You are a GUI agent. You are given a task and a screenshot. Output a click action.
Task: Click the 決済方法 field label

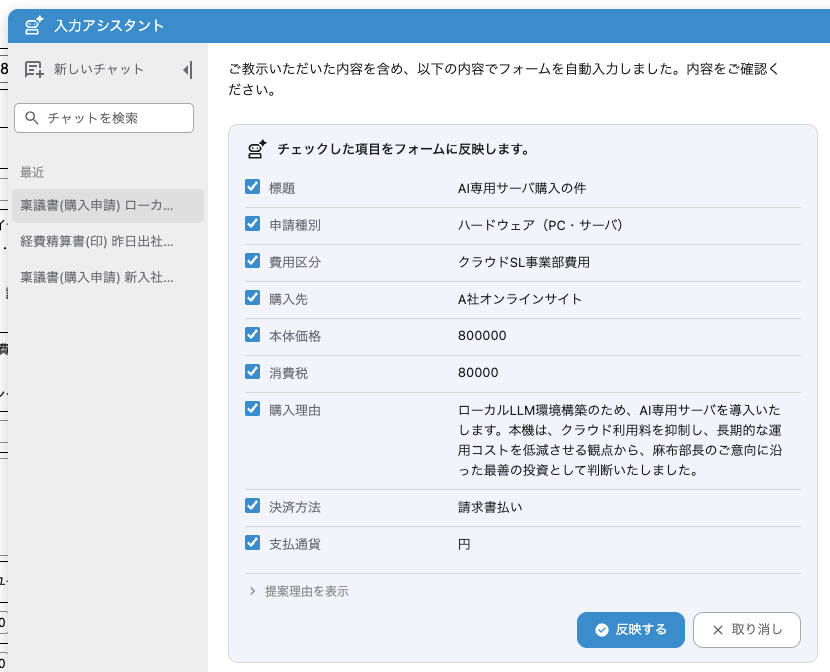click(x=295, y=507)
